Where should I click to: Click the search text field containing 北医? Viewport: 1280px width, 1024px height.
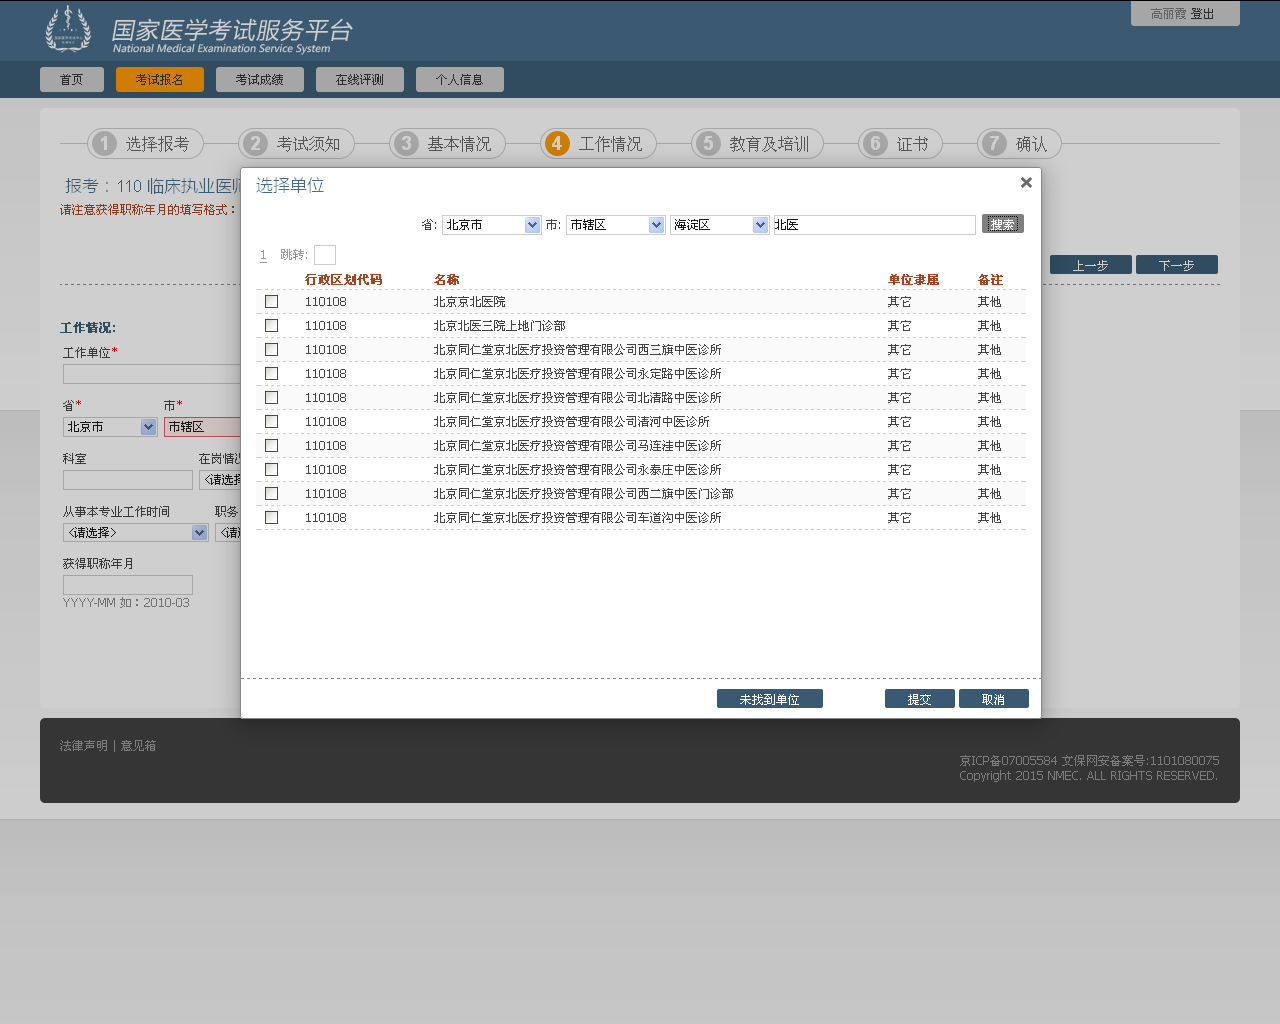(873, 225)
